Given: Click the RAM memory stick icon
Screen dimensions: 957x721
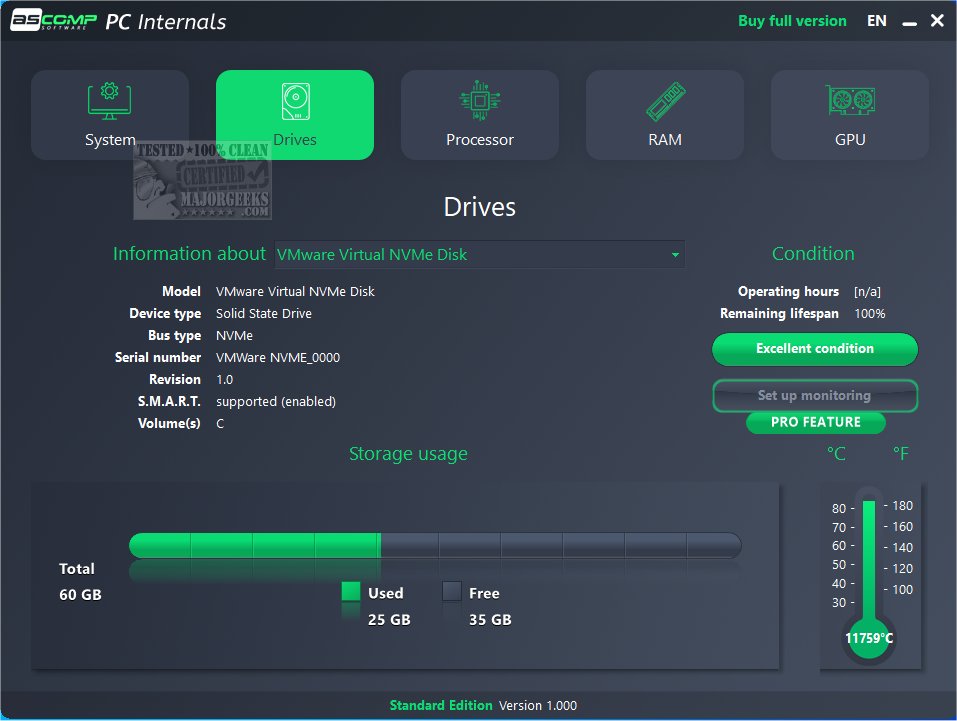Looking at the screenshot, I should click(665, 101).
